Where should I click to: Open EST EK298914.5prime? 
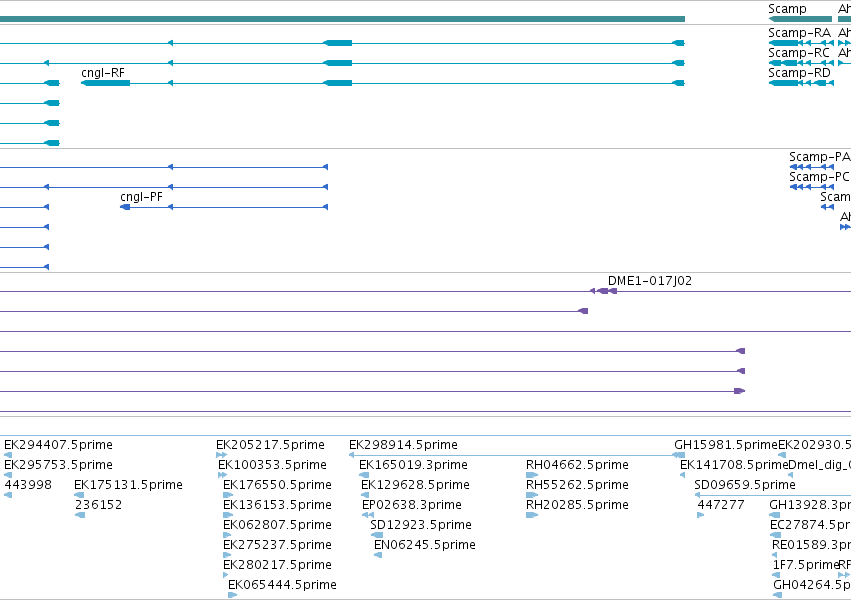403,445
